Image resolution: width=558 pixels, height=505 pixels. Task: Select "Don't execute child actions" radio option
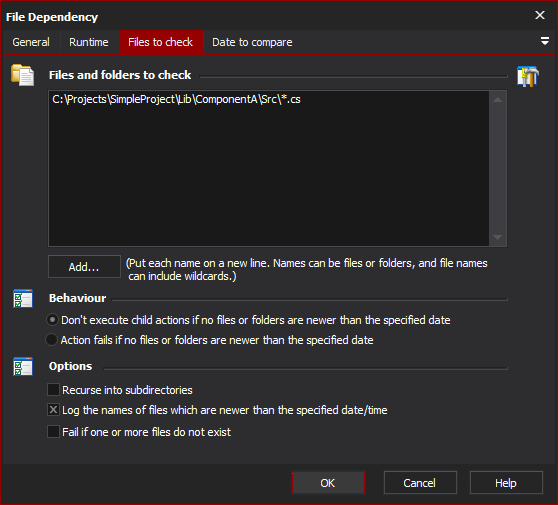click(52, 320)
